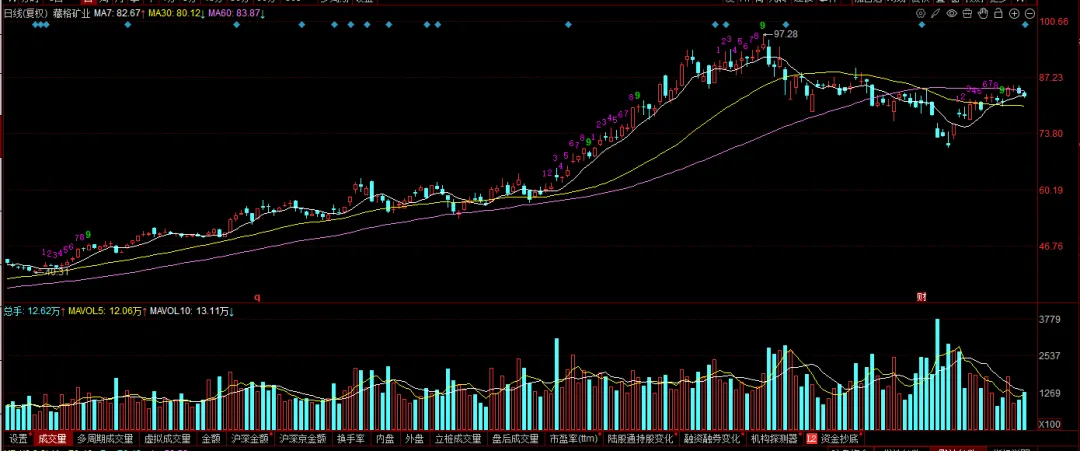Switch to 立桩成交量 tab

(458, 439)
